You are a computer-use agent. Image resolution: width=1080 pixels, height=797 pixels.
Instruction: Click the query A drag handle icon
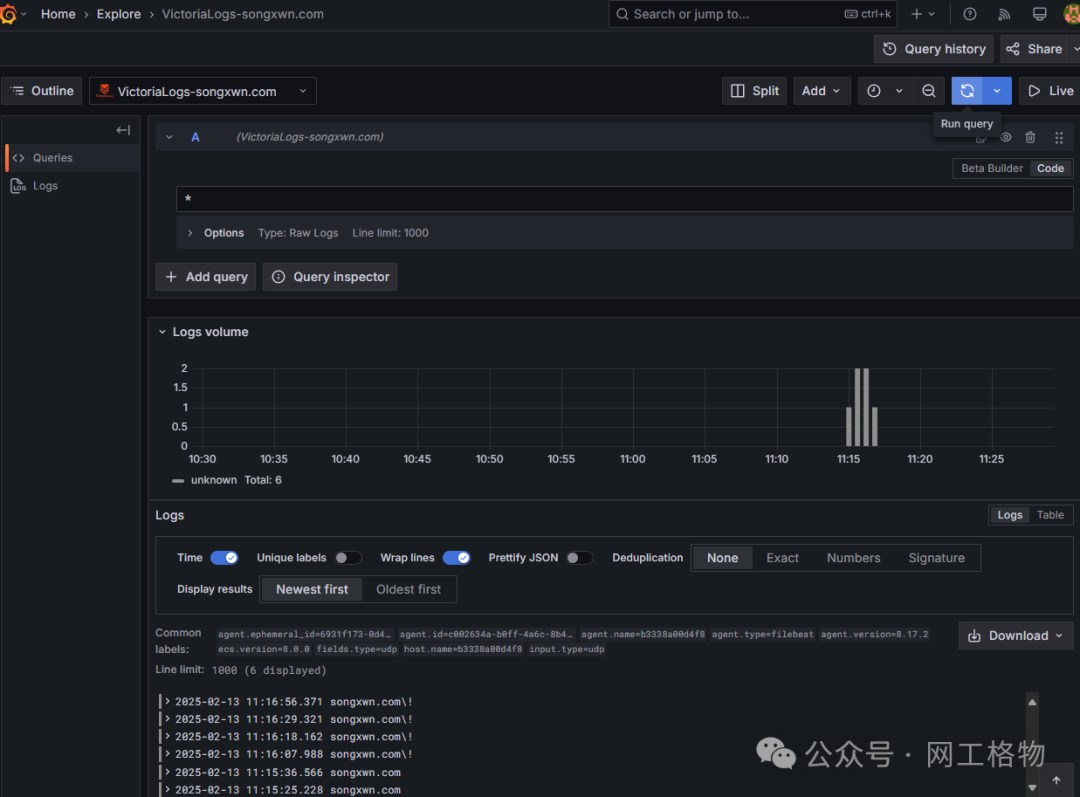point(1059,138)
